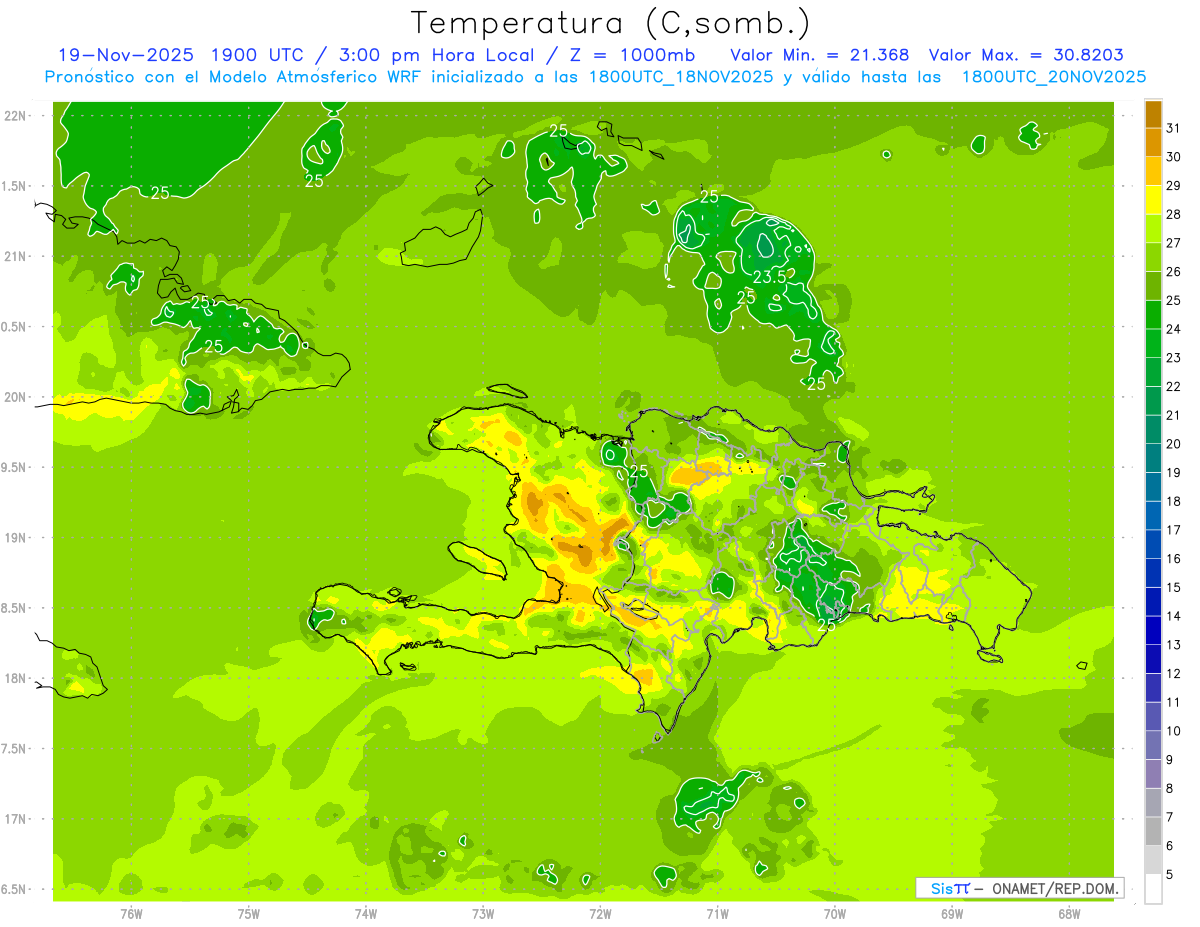Screen dimensions: 1200x927
Task: Click the "22N" latitude axis label
Action: point(15,115)
